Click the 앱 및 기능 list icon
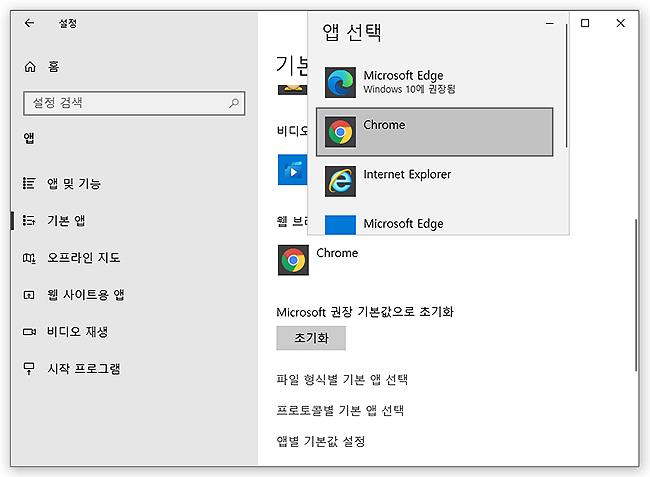Viewport: 650px width, 477px height. tap(29, 183)
